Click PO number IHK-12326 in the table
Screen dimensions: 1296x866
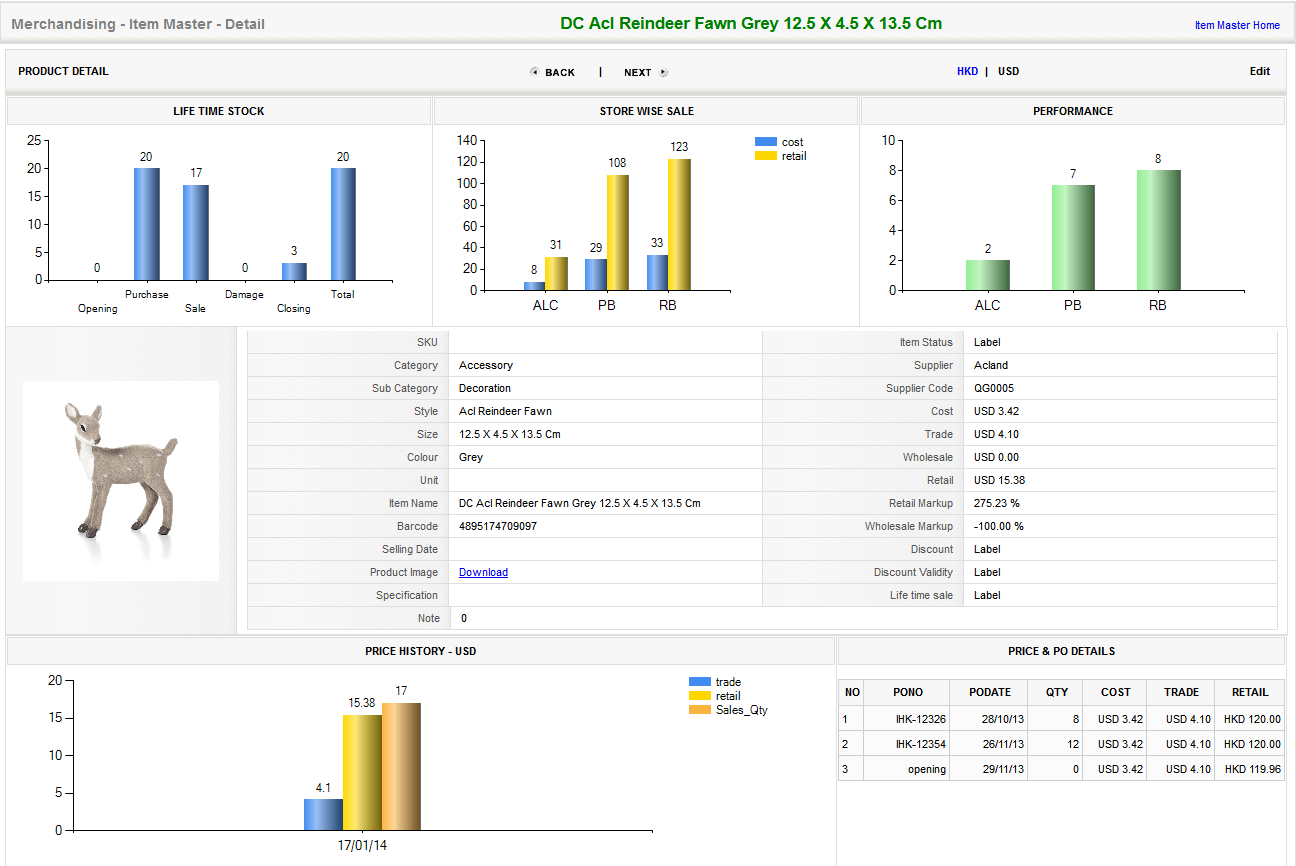pos(921,719)
